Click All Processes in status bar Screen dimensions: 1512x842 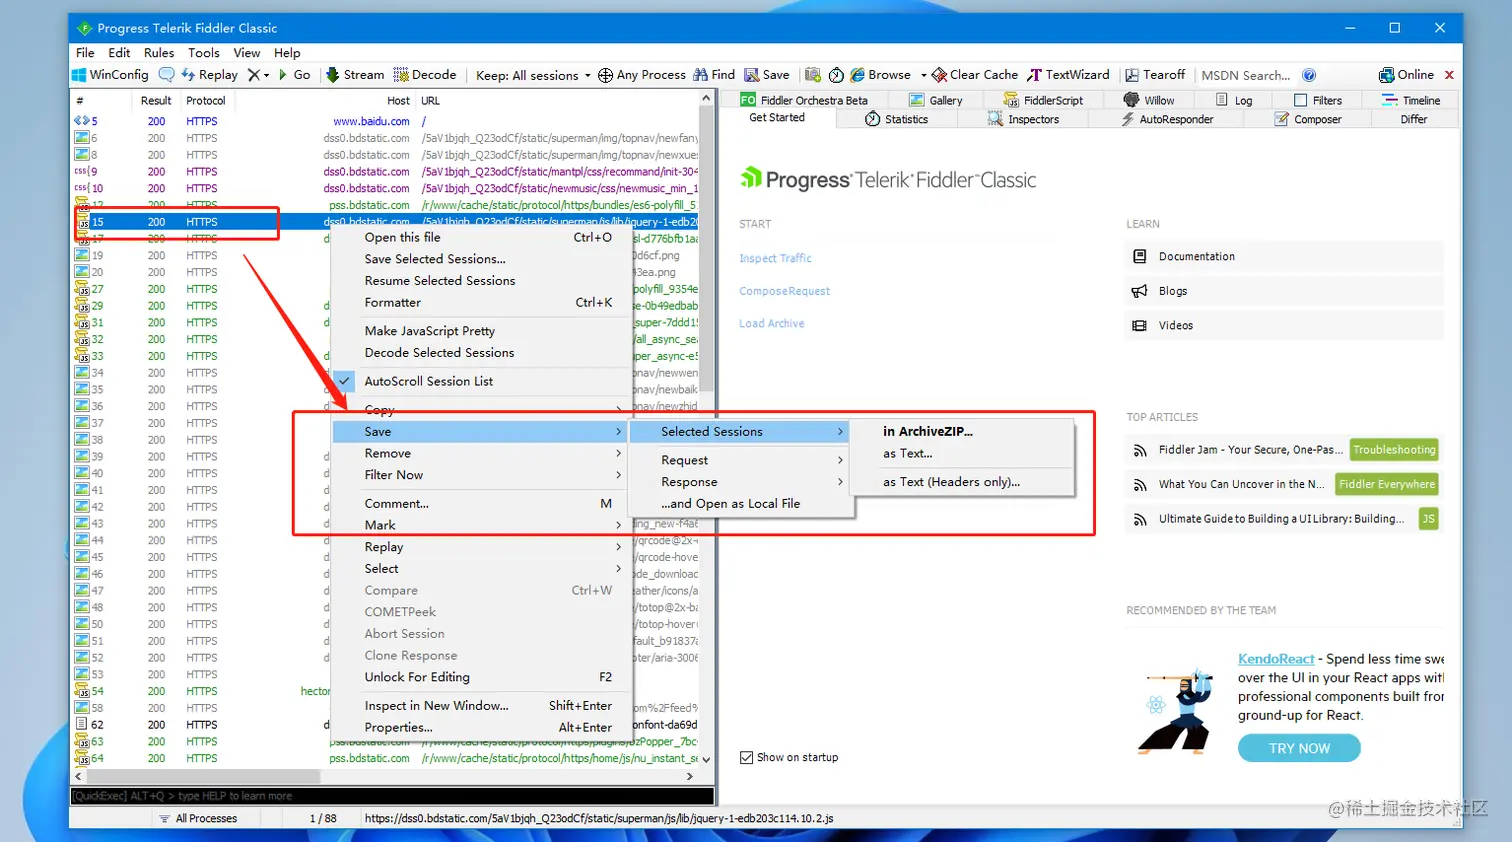[198, 818]
